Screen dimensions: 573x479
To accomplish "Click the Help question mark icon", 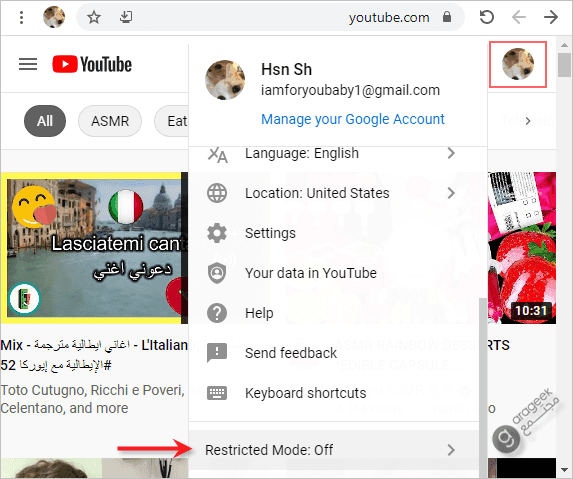I will click(217, 313).
